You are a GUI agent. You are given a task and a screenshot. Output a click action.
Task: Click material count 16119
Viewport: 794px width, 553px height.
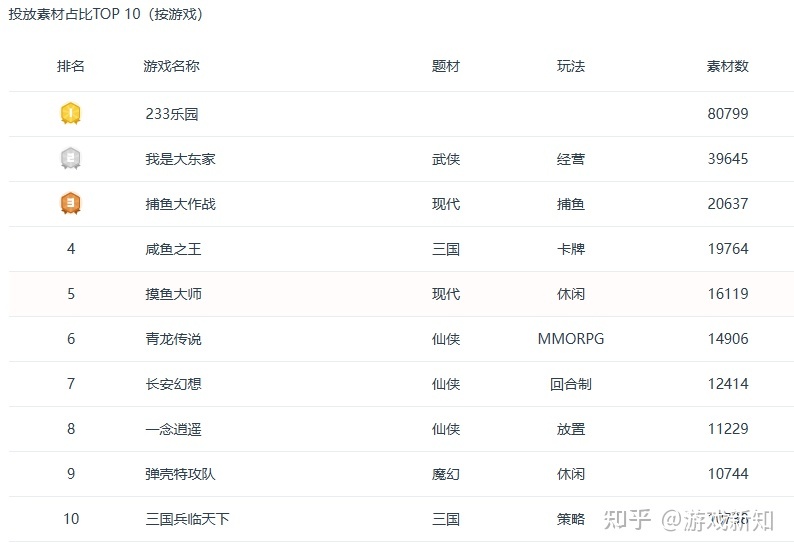click(728, 294)
